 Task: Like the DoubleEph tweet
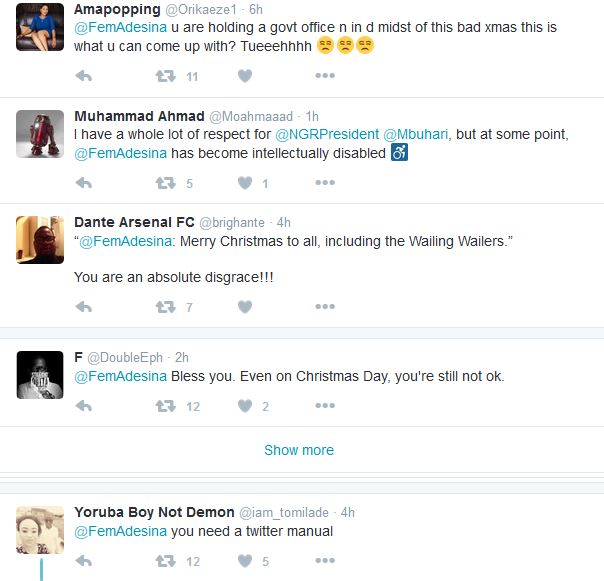point(244,406)
